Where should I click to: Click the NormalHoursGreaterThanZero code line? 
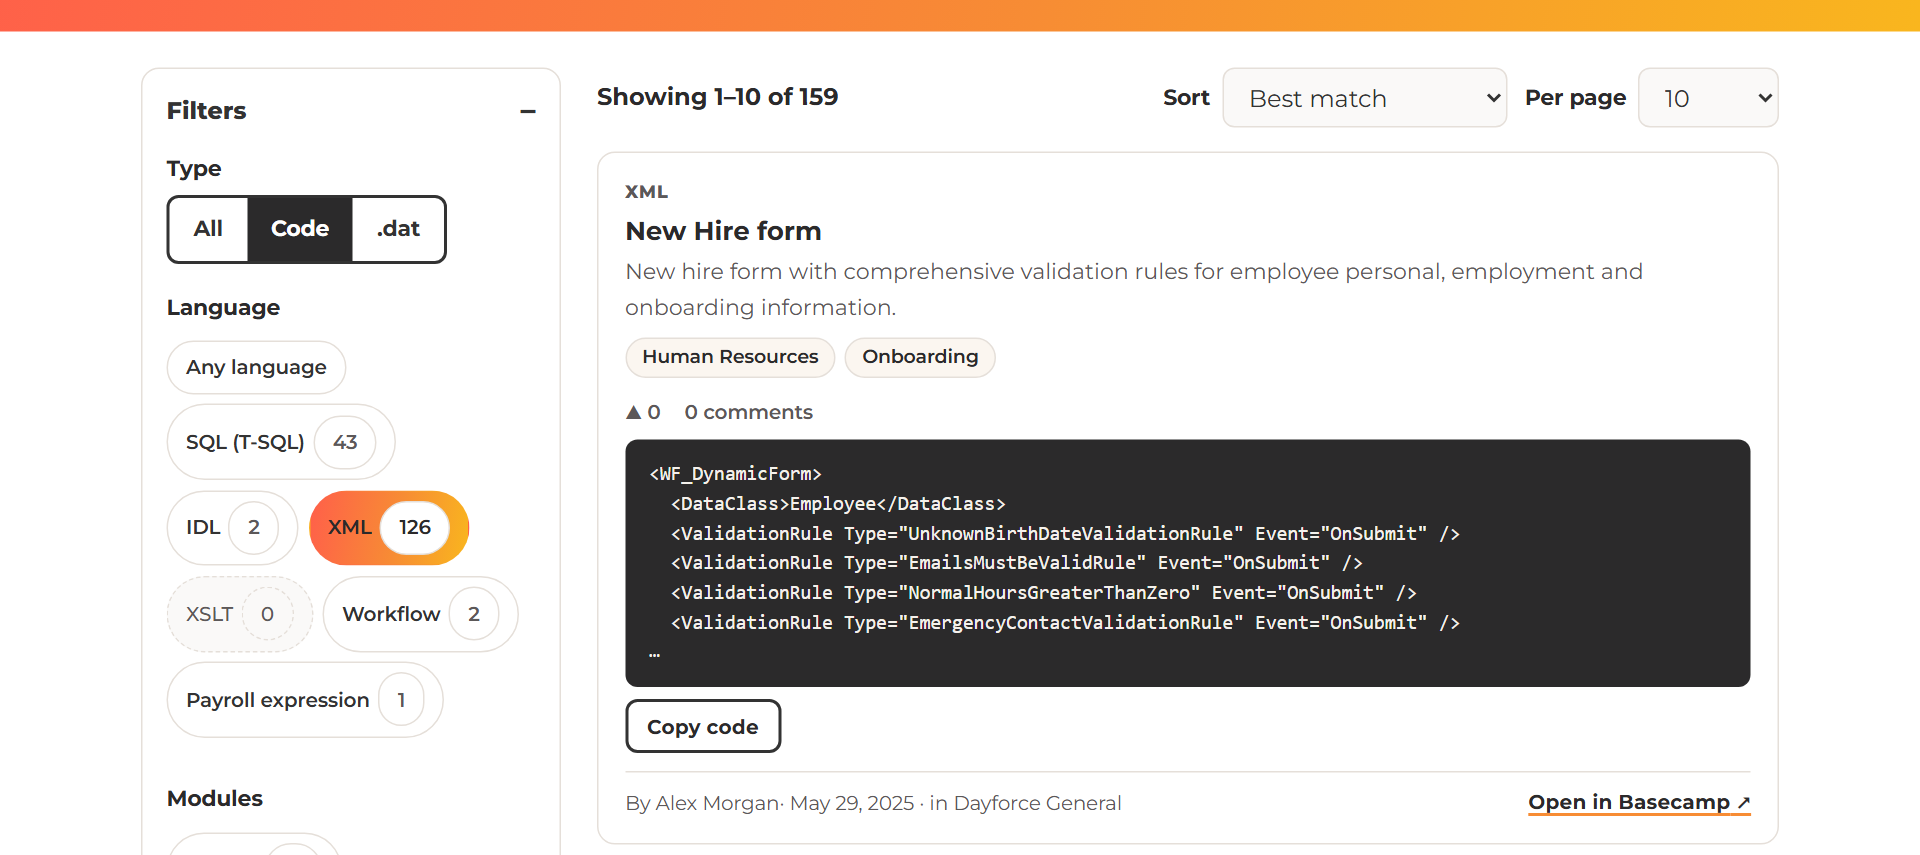click(x=1043, y=593)
